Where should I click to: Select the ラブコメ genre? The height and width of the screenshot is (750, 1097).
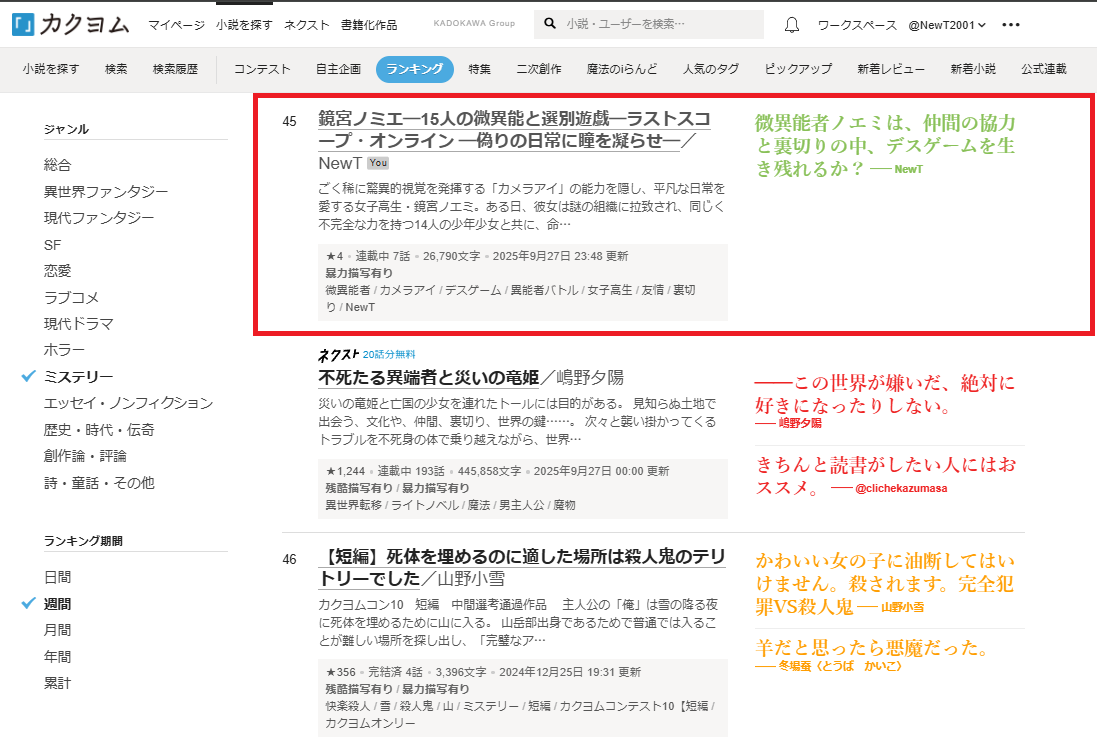pos(71,297)
